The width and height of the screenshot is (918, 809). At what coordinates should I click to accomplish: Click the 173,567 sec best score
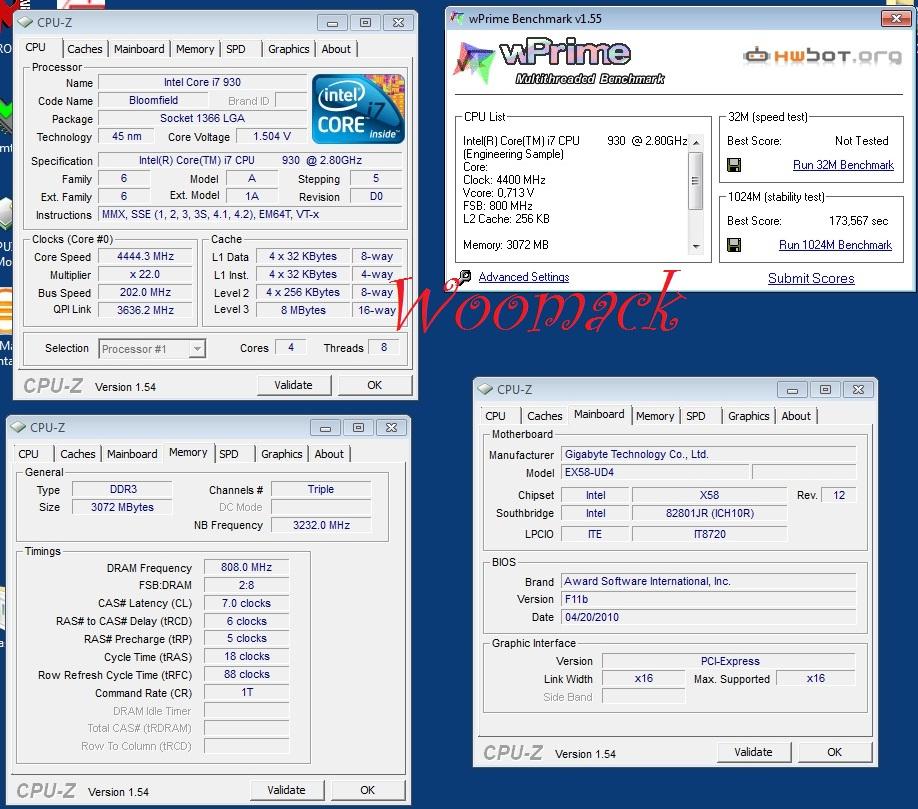(859, 221)
